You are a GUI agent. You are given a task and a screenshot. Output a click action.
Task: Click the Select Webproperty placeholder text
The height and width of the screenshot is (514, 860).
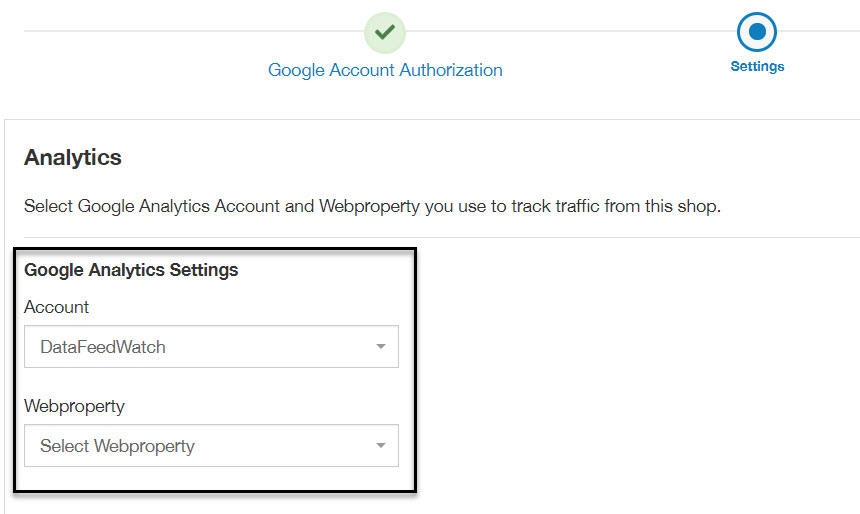click(117, 446)
